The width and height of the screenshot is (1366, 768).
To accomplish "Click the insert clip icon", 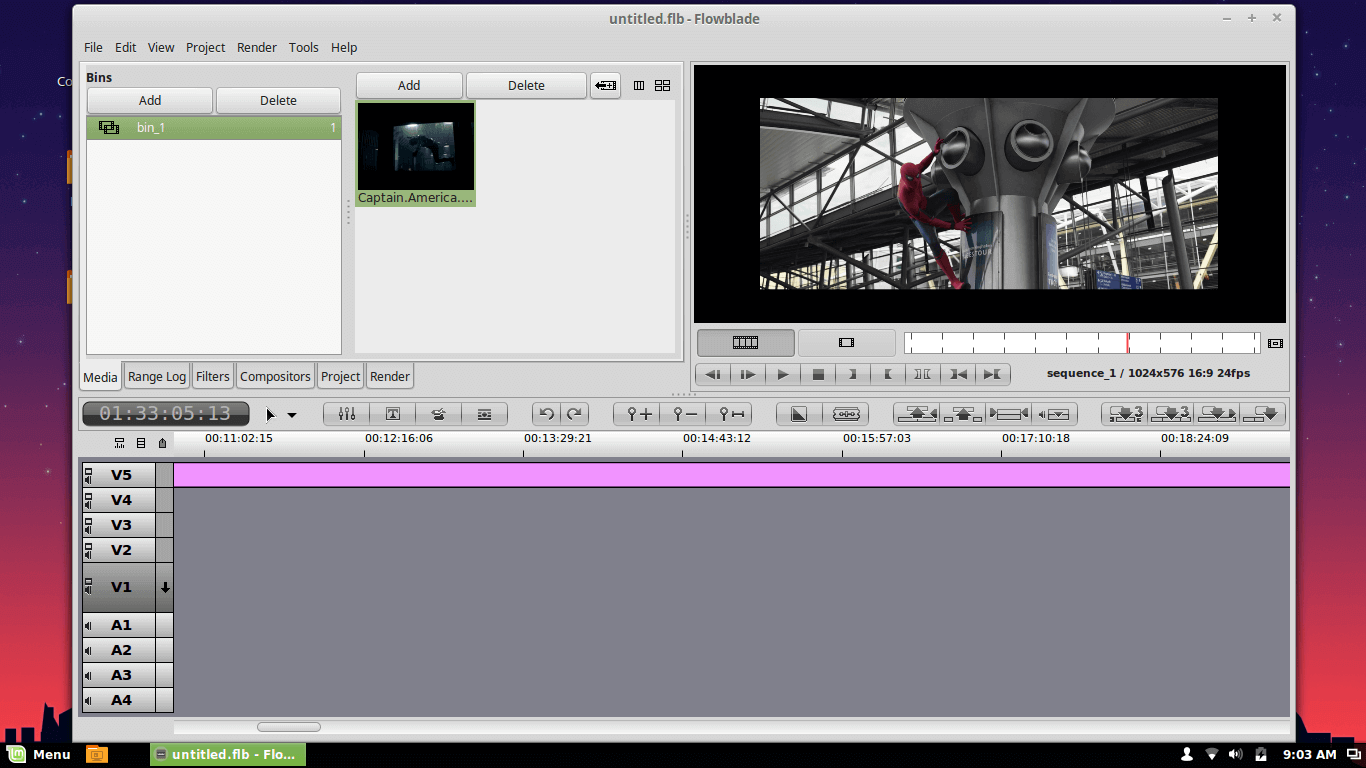I will point(1217,414).
